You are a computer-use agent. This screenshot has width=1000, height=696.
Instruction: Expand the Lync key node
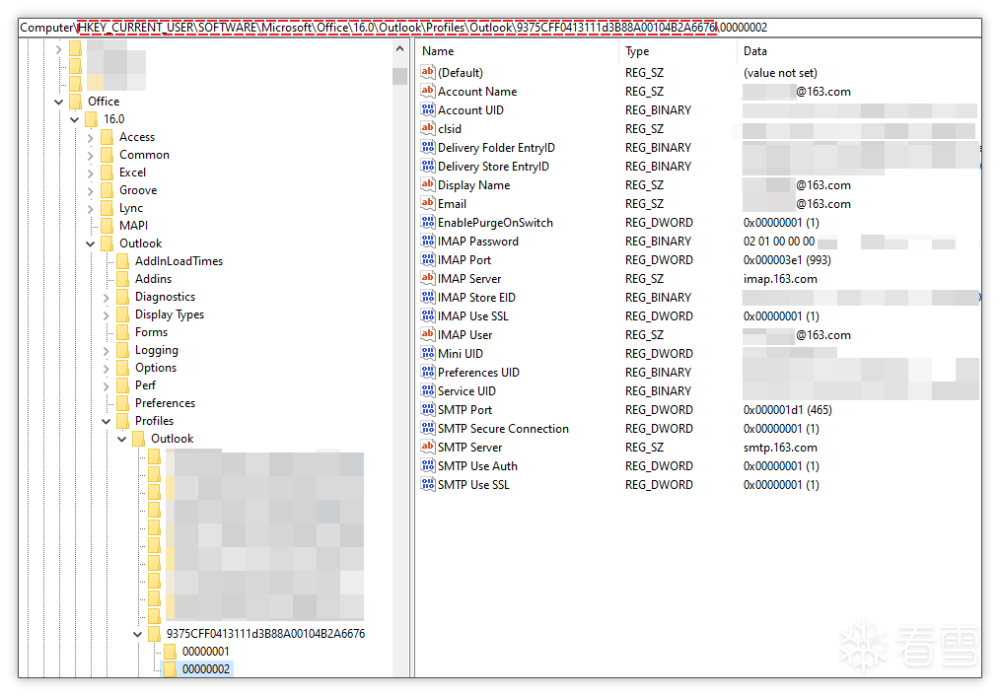(x=91, y=208)
